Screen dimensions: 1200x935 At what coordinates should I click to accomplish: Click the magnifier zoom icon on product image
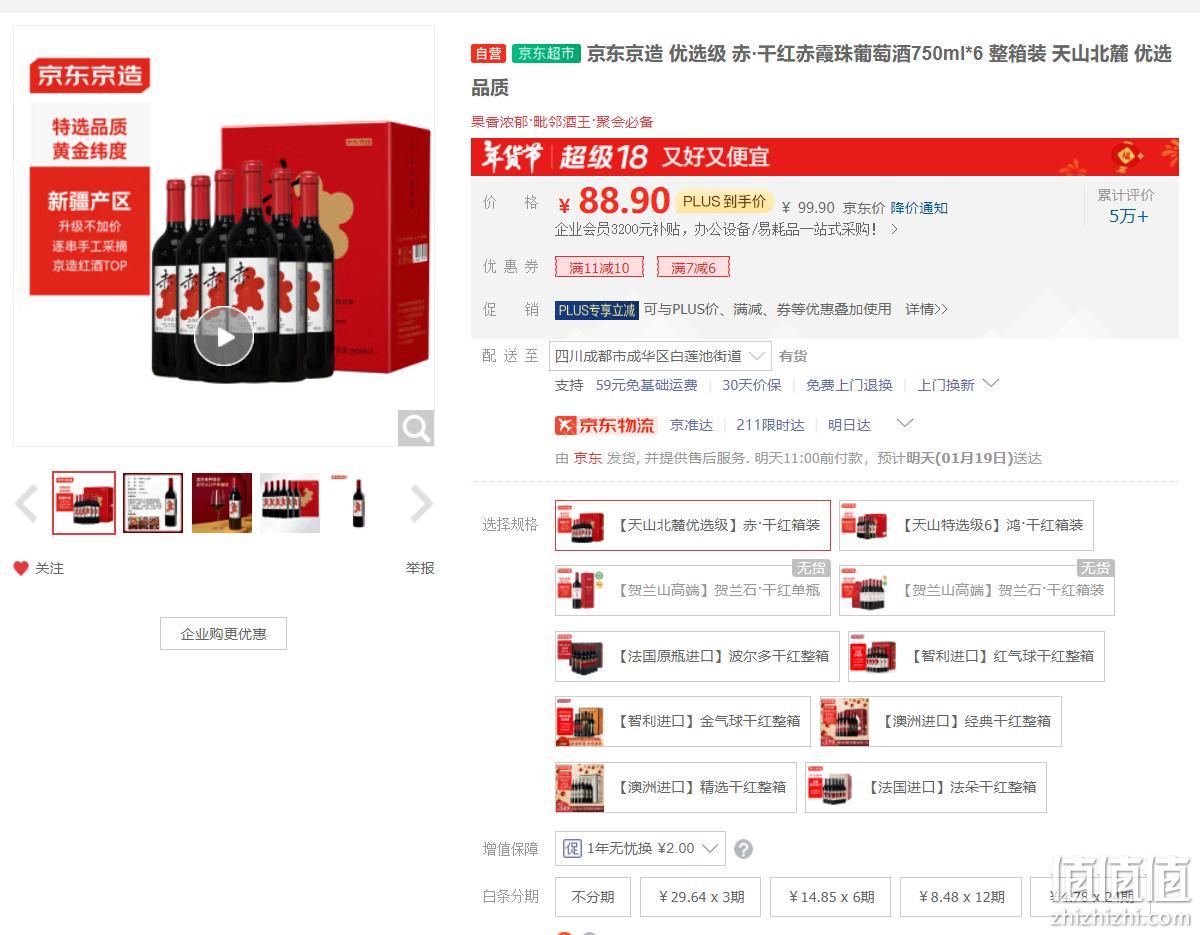(x=416, y=428)
